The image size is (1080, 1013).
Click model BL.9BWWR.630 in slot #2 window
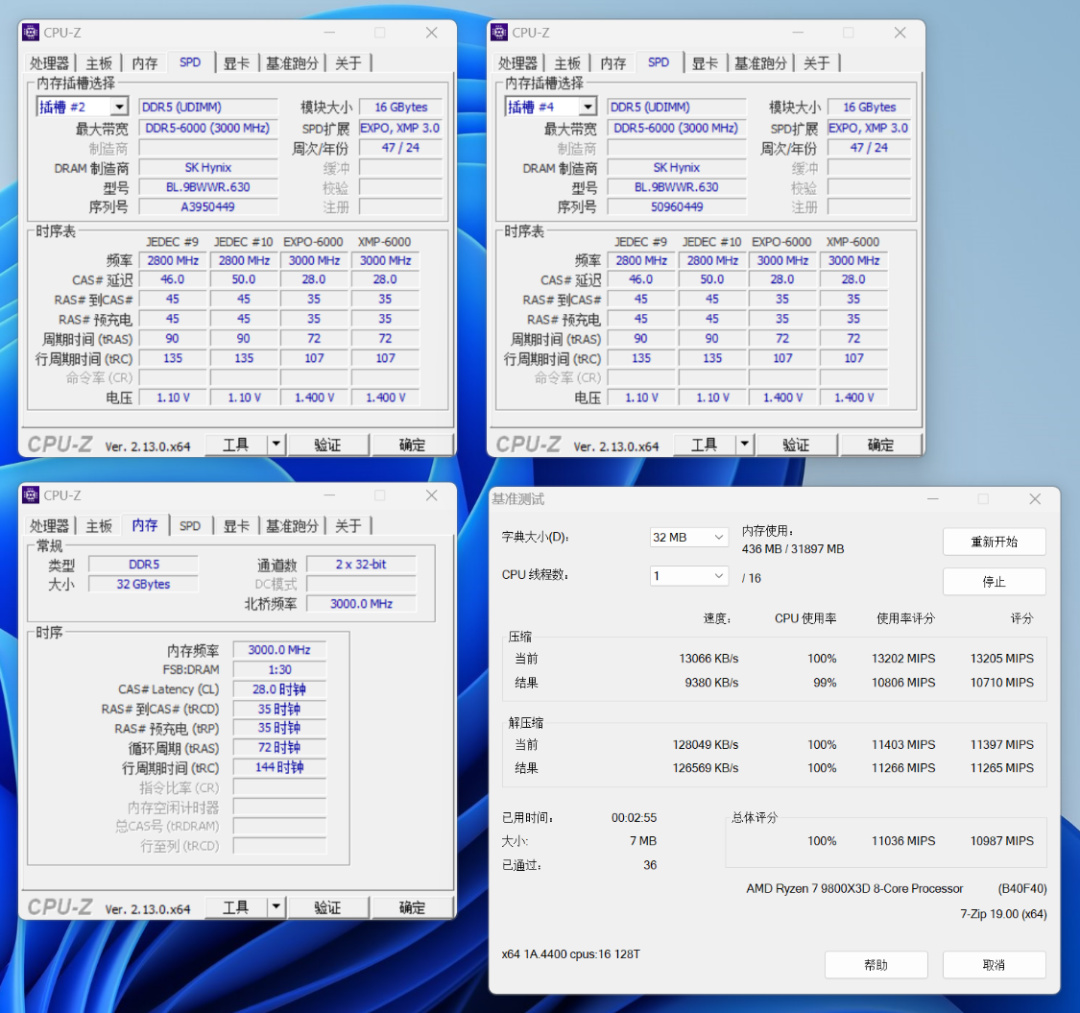point(208,187)
